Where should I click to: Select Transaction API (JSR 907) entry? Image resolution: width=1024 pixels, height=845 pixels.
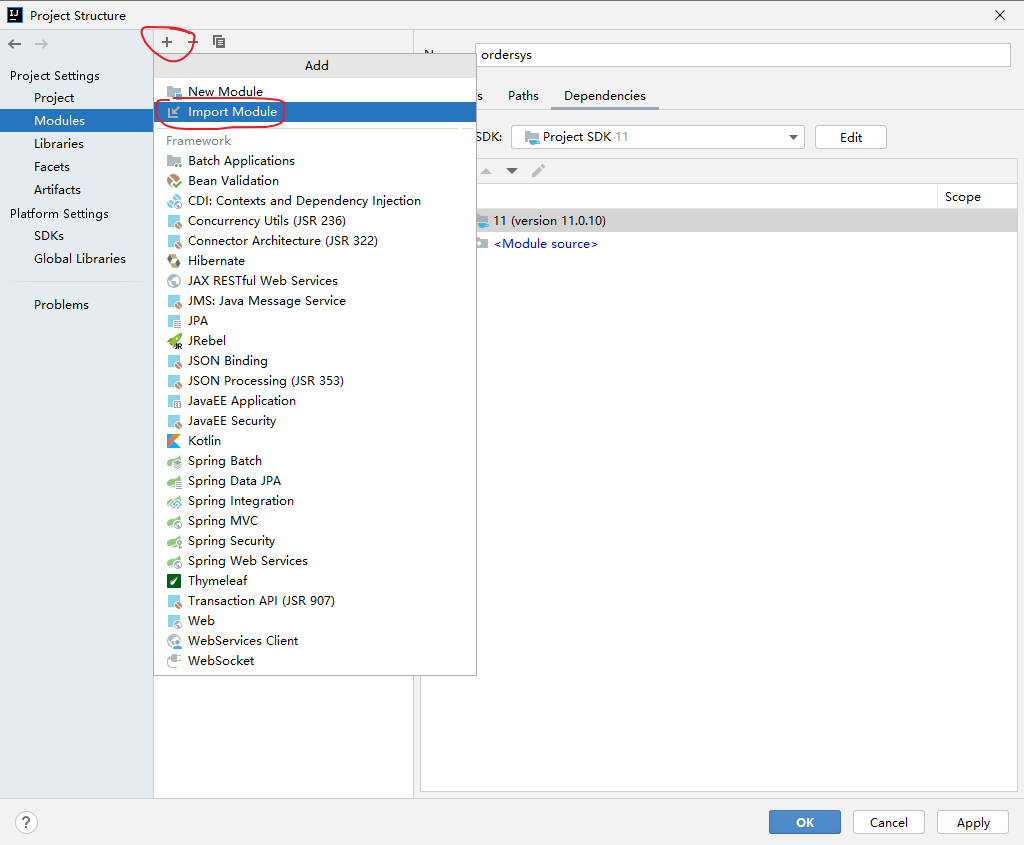[x=315, y=601]
